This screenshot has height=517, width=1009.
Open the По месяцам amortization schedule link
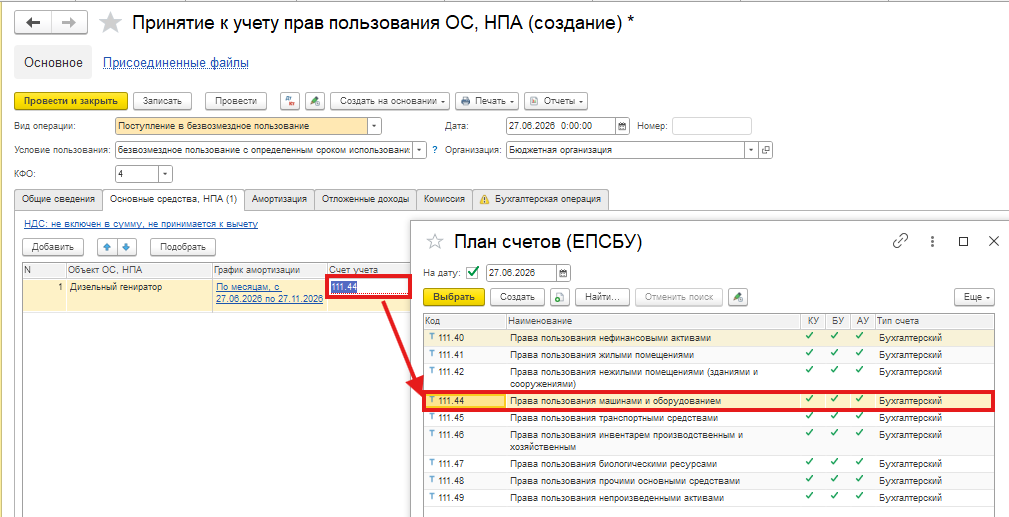pyautogui.click(x=269, y=292)
